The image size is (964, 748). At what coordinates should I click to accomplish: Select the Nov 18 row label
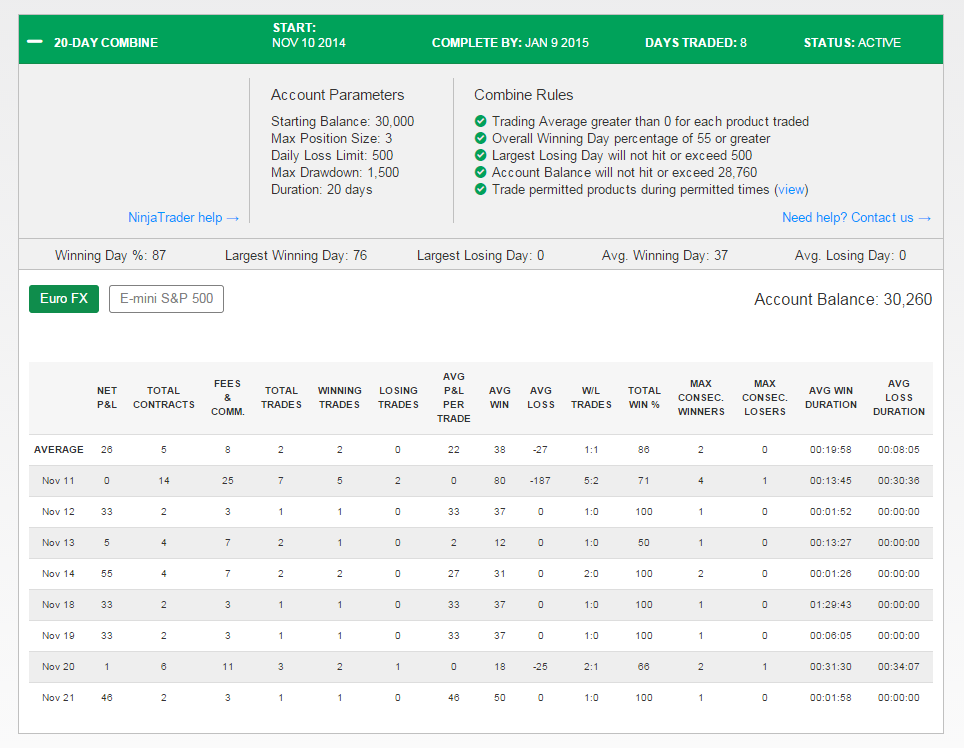tap(58, 605)
